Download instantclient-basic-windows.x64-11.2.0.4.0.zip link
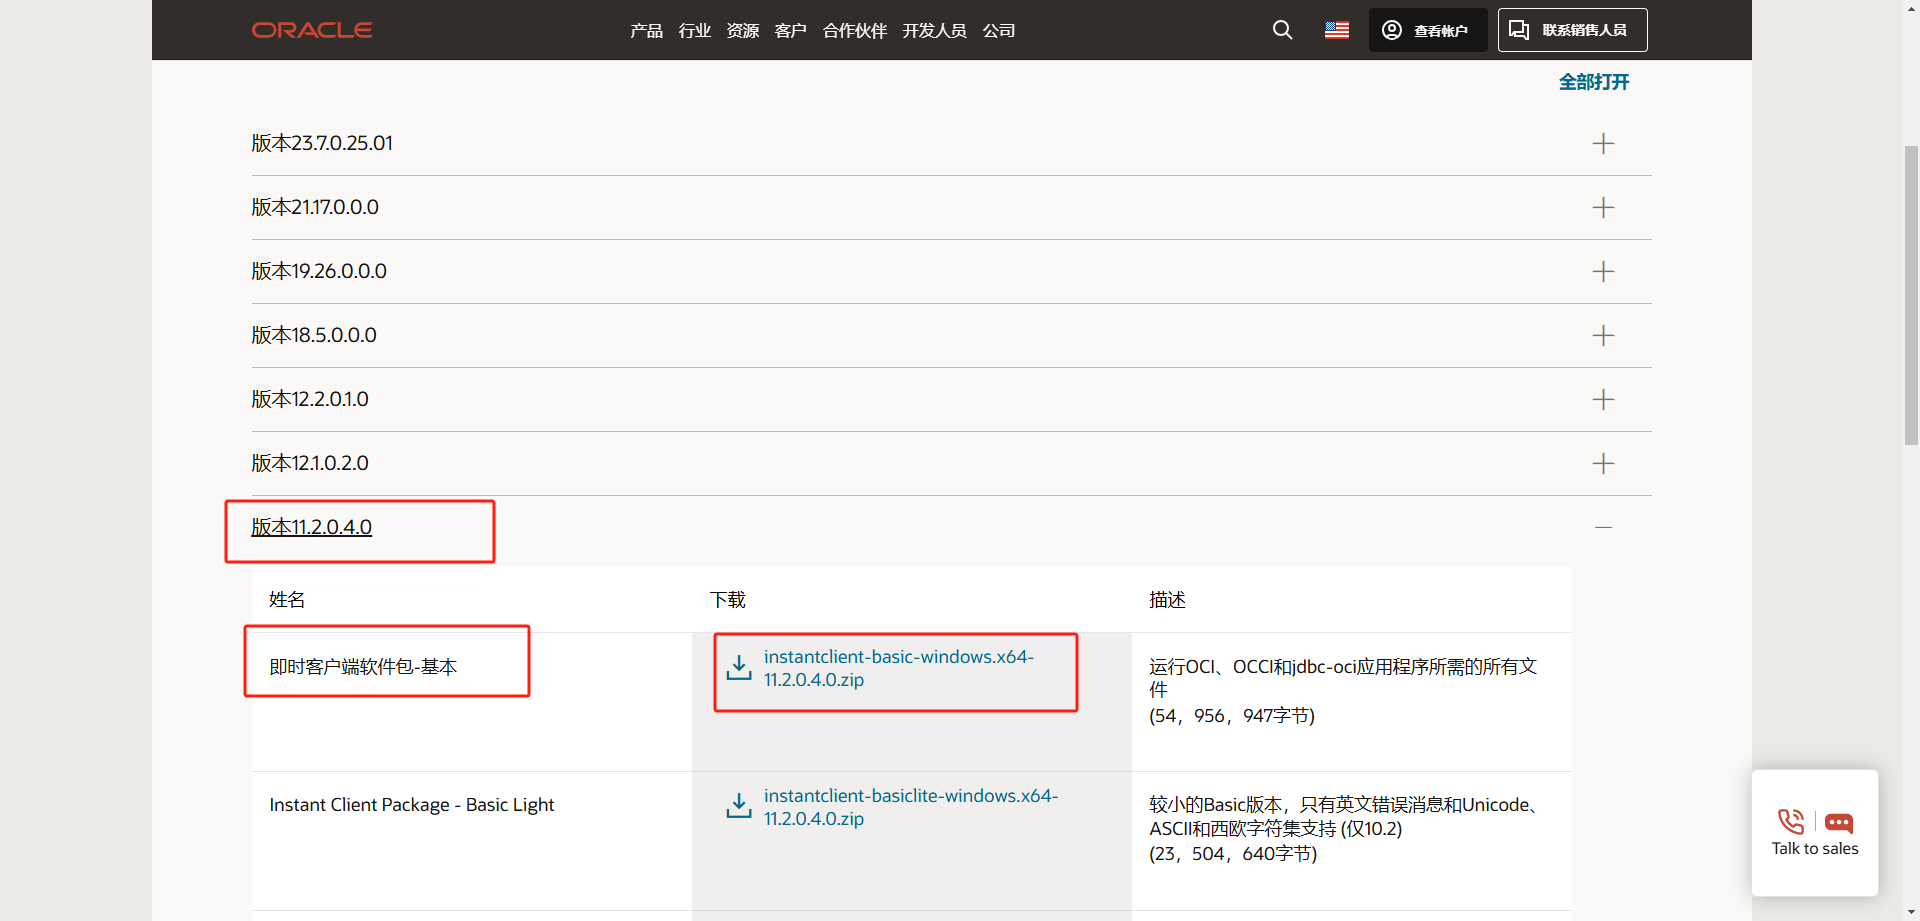 pos(898,667)
